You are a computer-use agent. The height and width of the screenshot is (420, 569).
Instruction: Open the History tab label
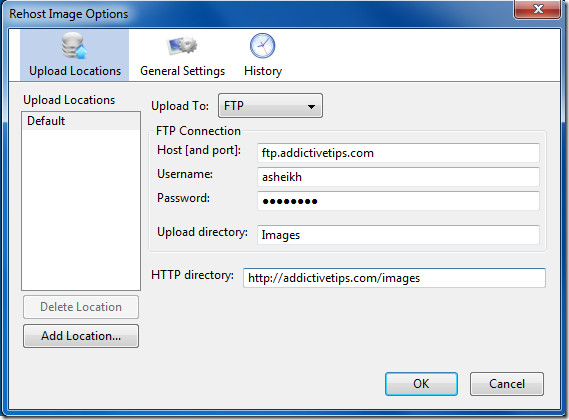[x=263, y=71]
